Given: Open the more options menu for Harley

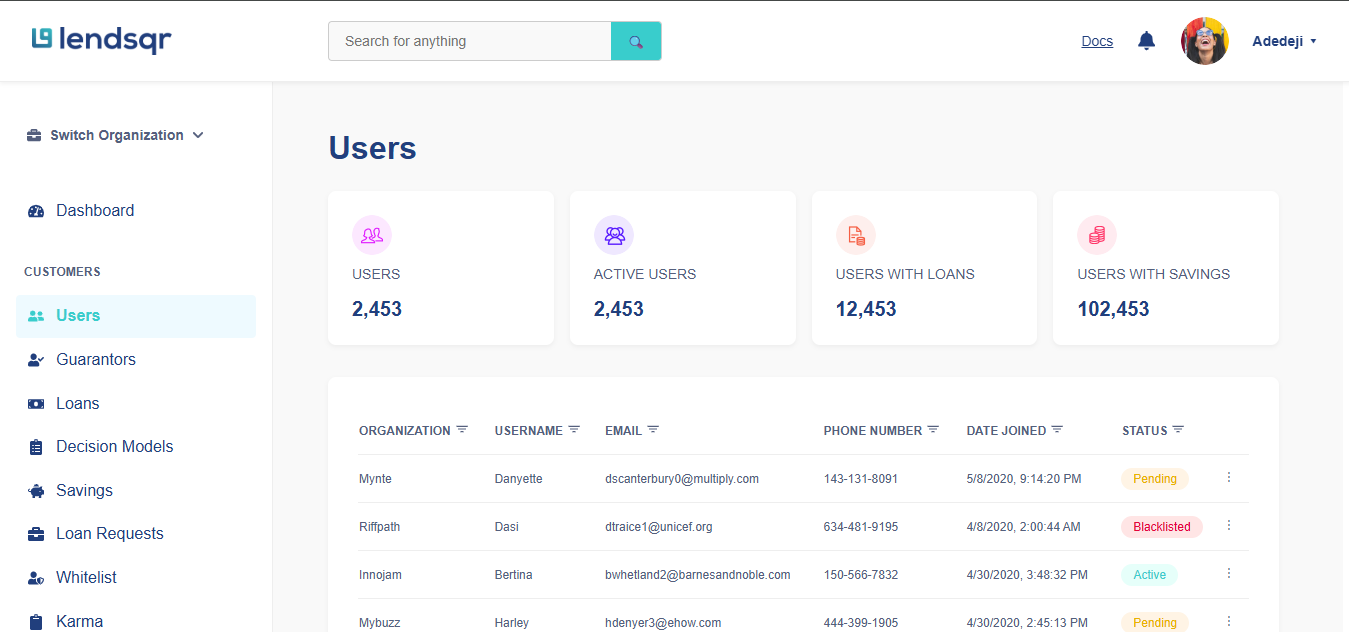Looking at the screenshot, I should pyautogui.click(x=1229, y=622).
